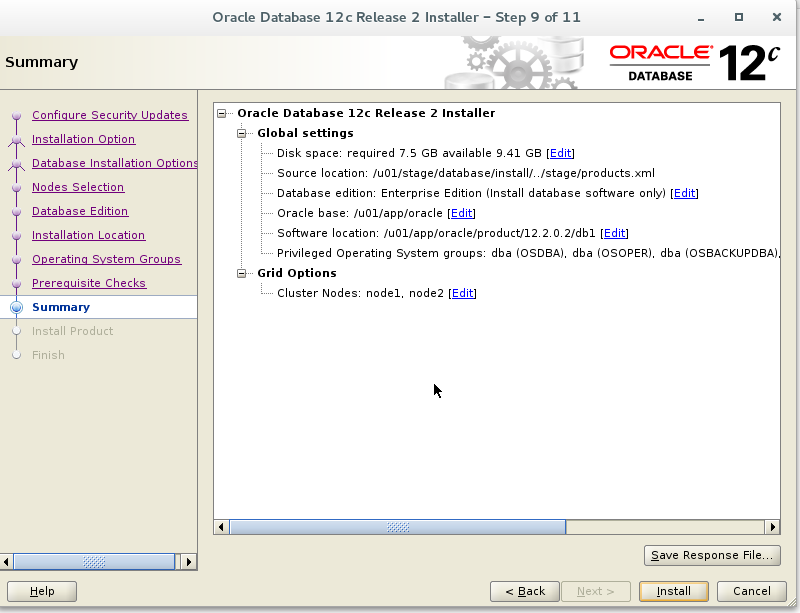Click the Save Response File button
Screen dimensions: 800x613
coord(712,555)
